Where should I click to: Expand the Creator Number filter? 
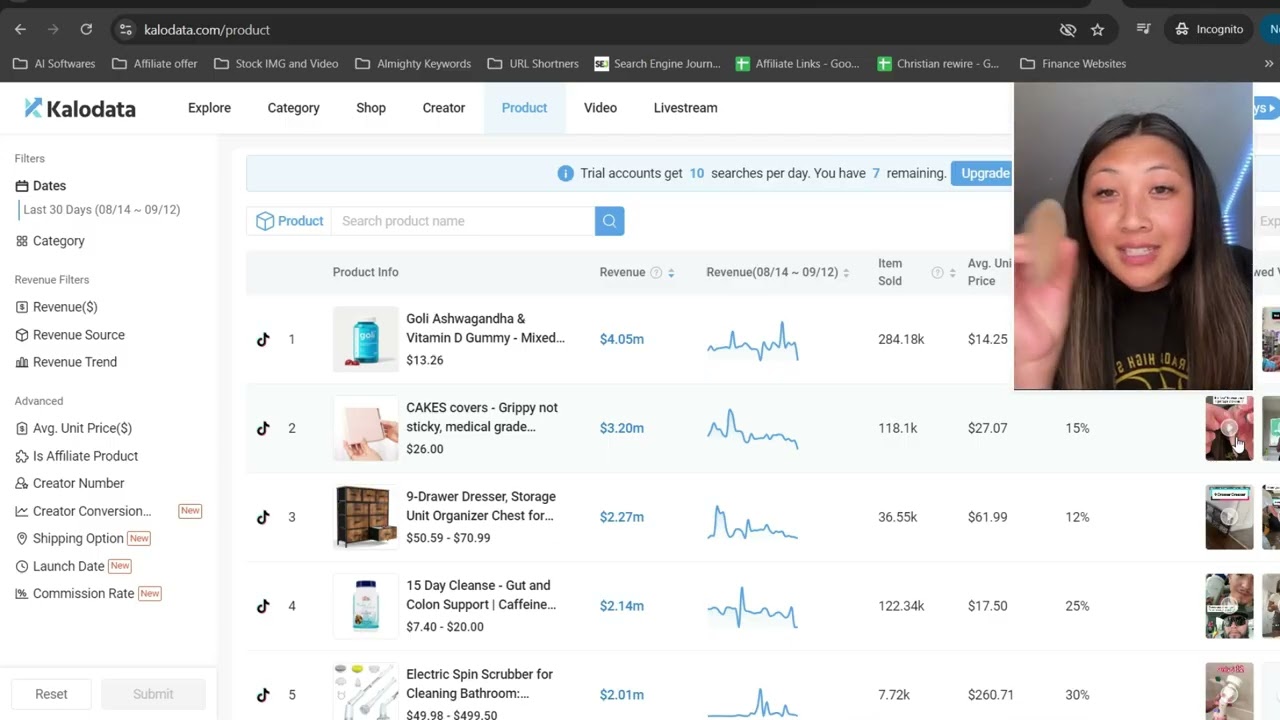(70, 483)
